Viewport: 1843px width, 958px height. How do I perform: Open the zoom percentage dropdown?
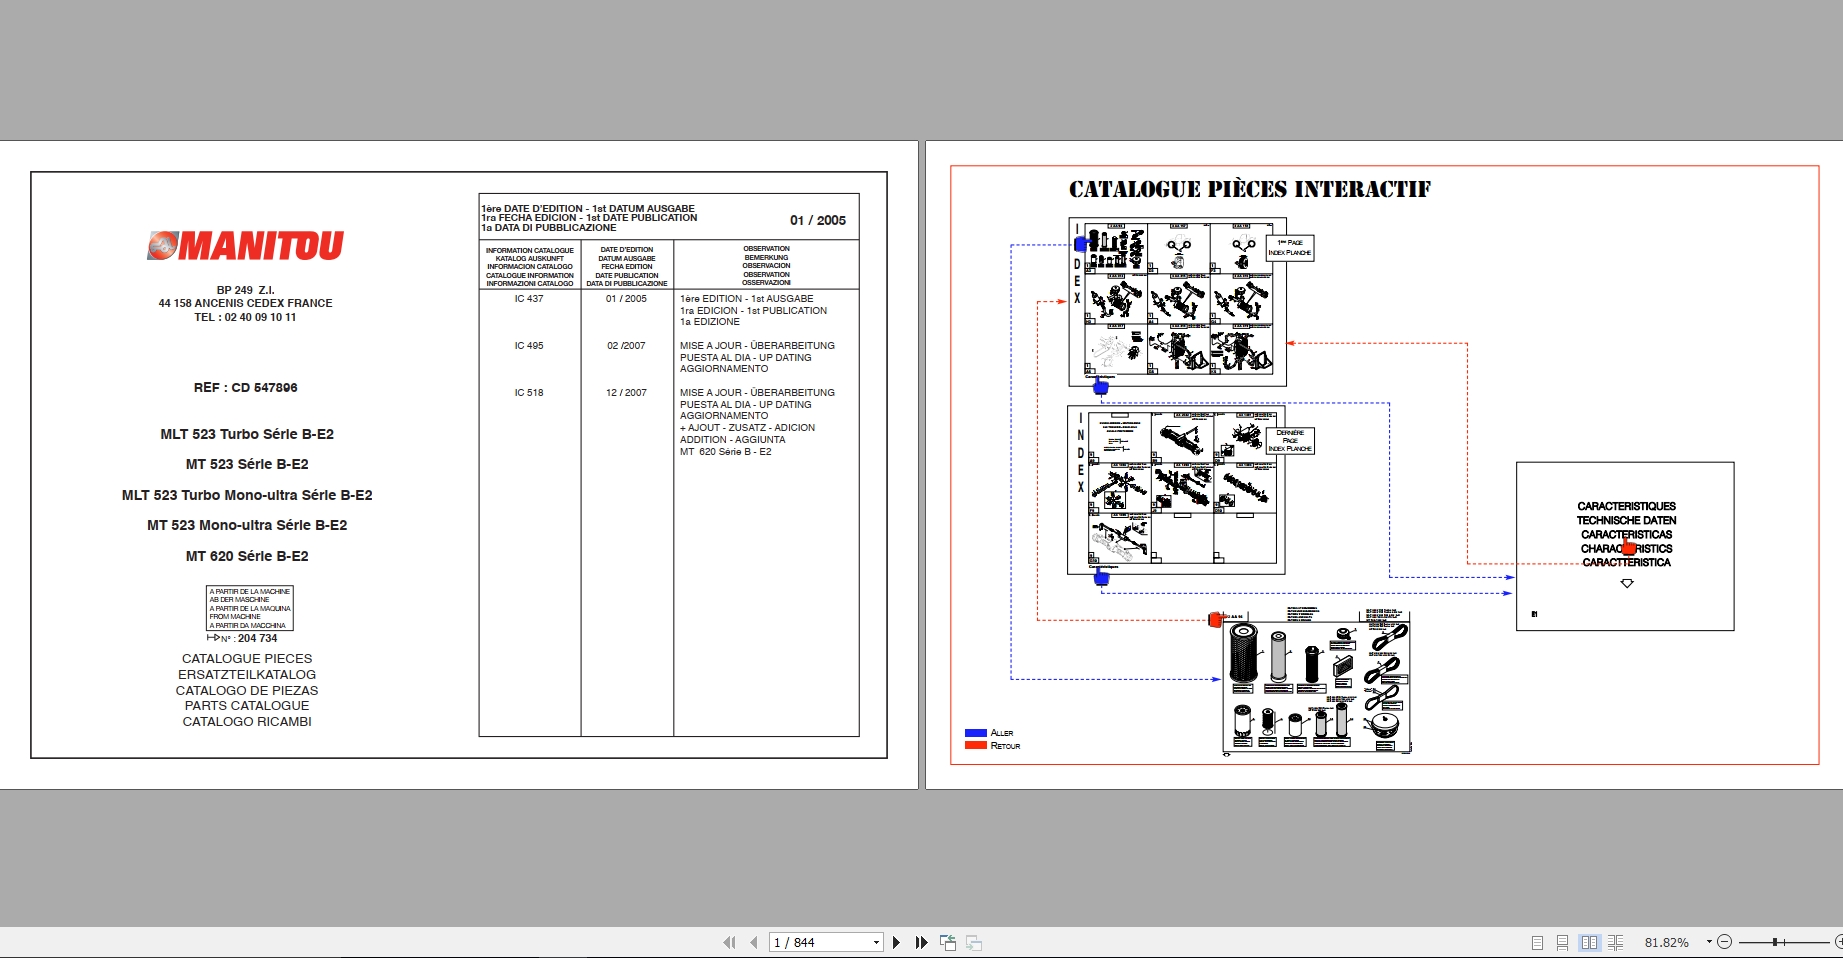click(x=1709, y=942)
